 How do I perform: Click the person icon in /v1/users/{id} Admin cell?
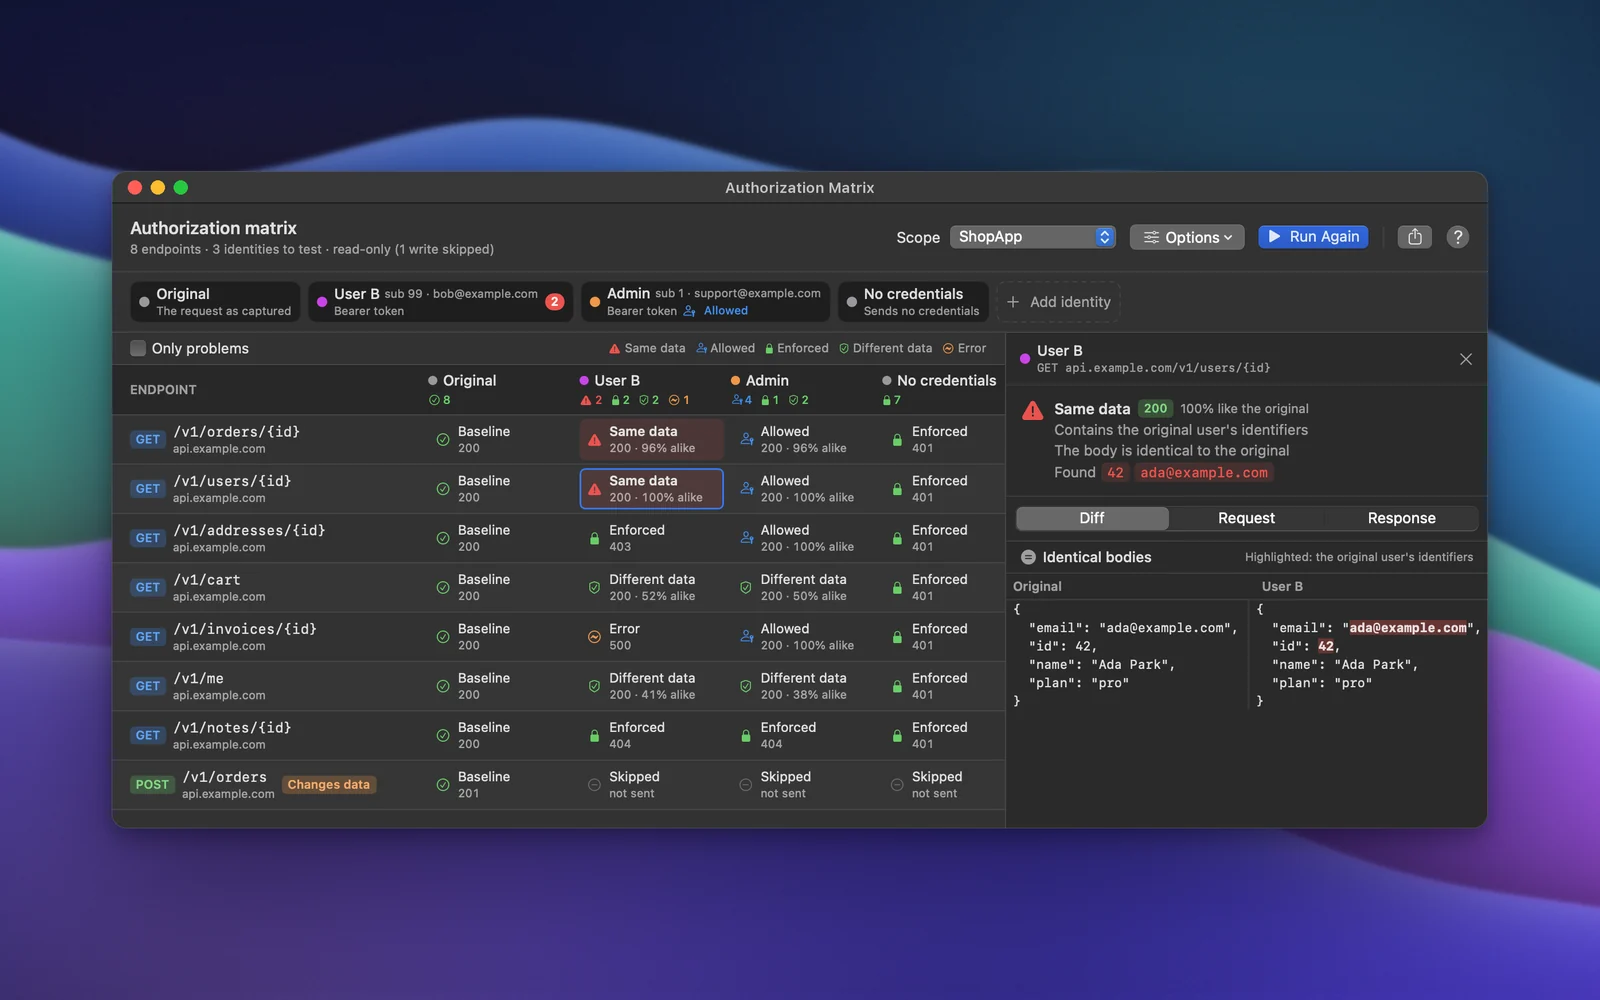pos(746,489)
